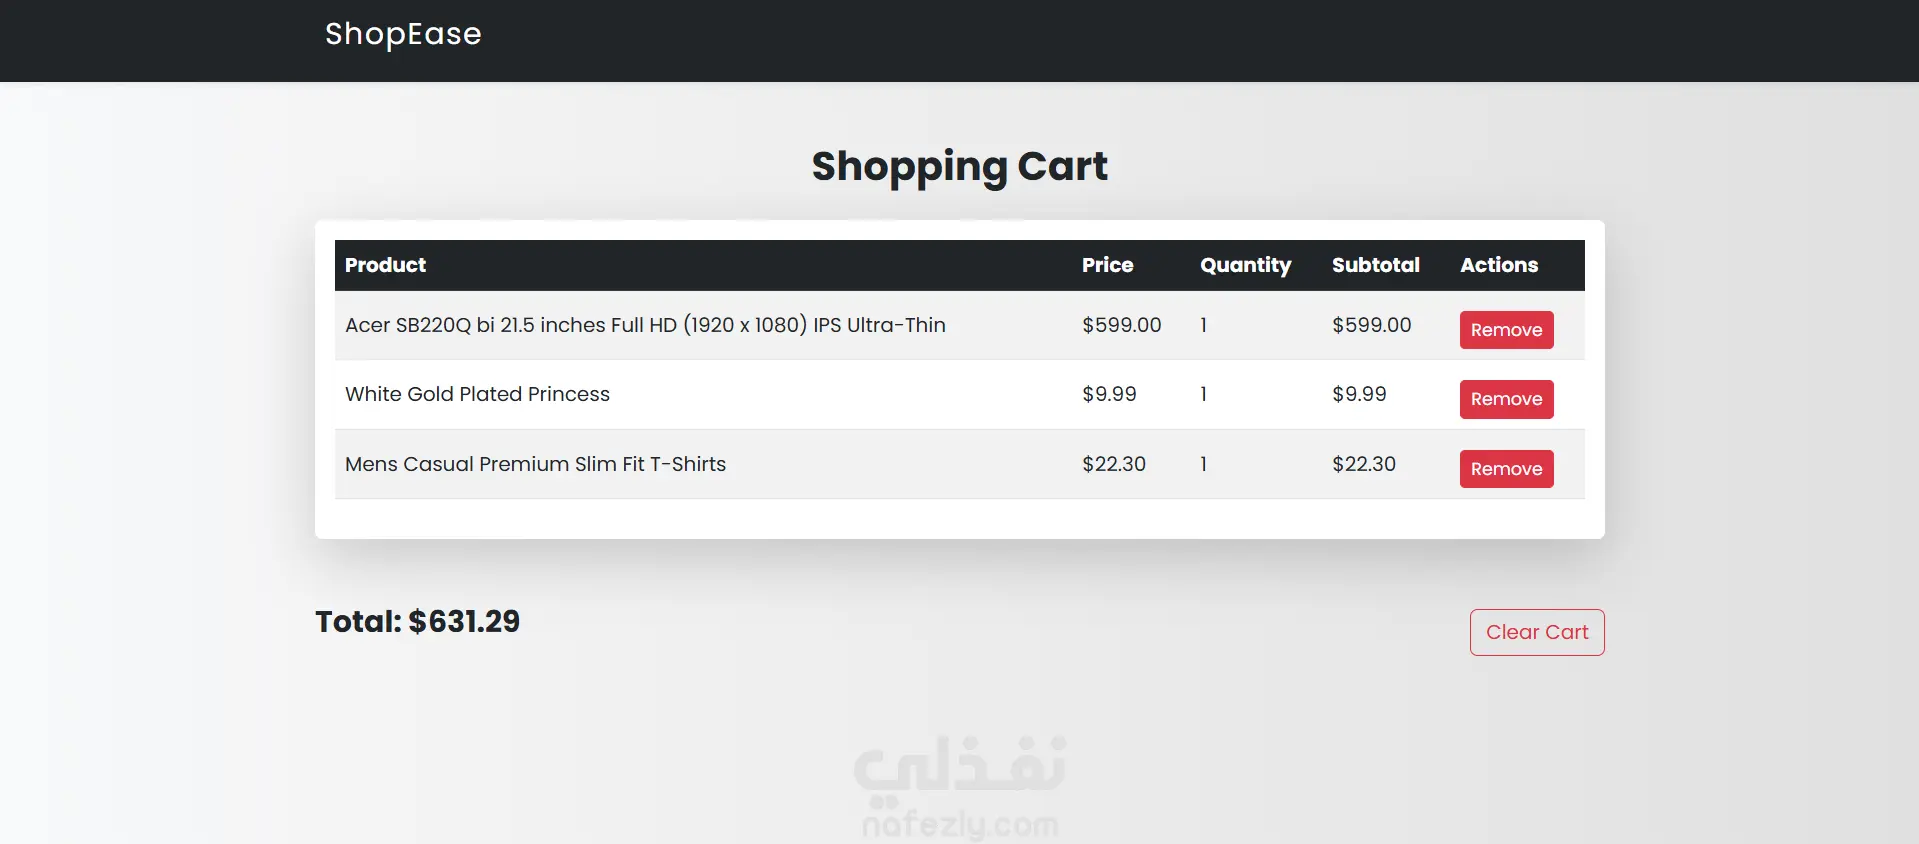Select the Quantity column header

[1245, 265]
